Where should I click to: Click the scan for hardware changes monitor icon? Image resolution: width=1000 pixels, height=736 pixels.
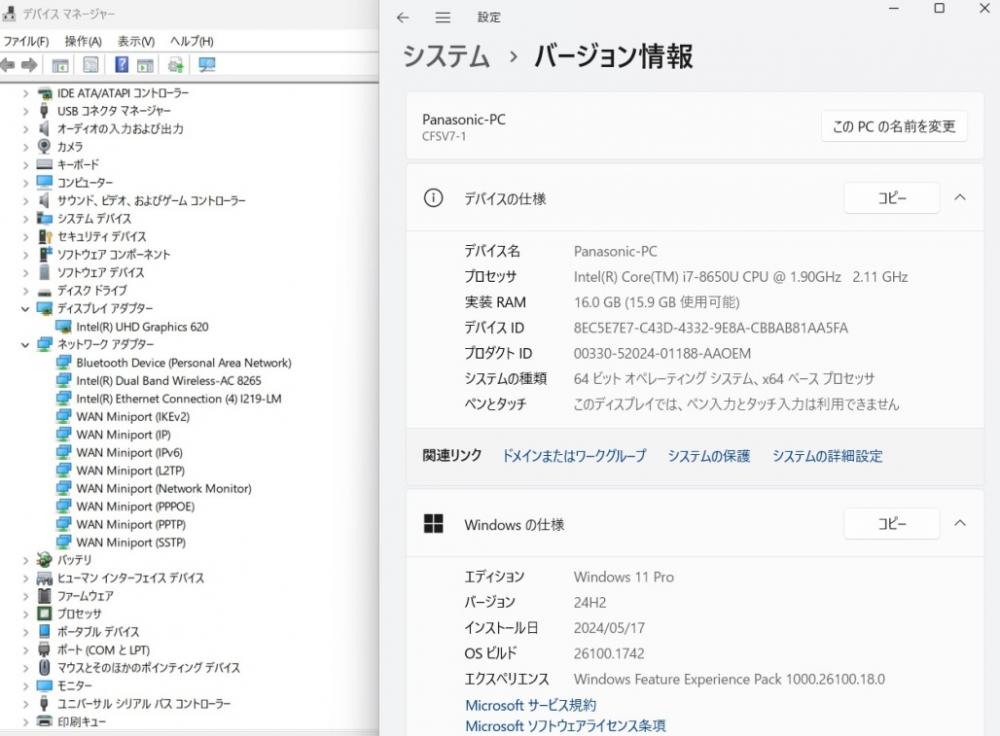coord(207,64)
